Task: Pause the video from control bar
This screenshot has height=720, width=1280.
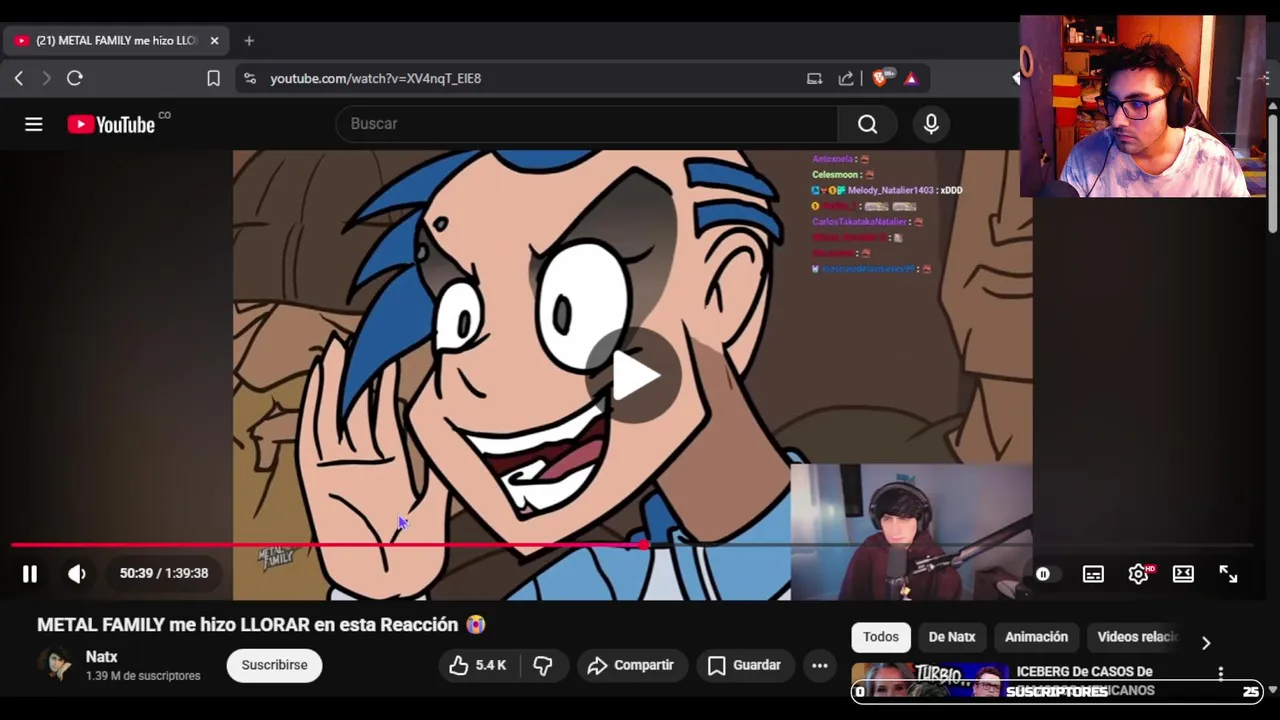Action: pos(30,574)
